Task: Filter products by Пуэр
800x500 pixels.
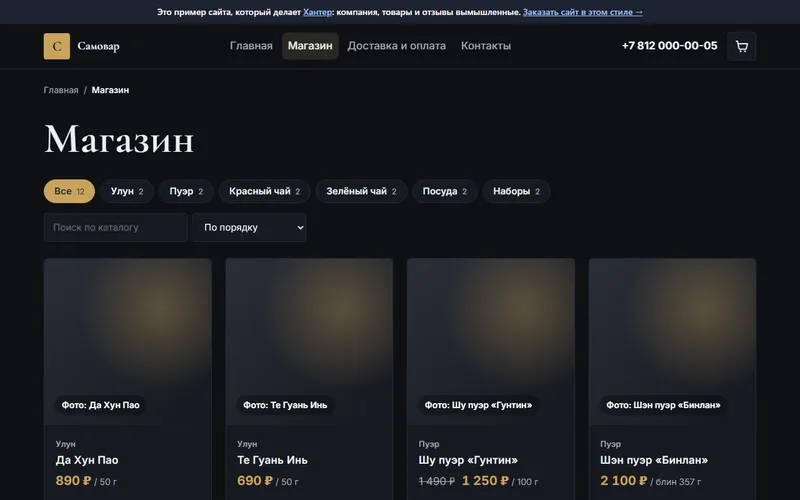Action: (x=186, y=191)
